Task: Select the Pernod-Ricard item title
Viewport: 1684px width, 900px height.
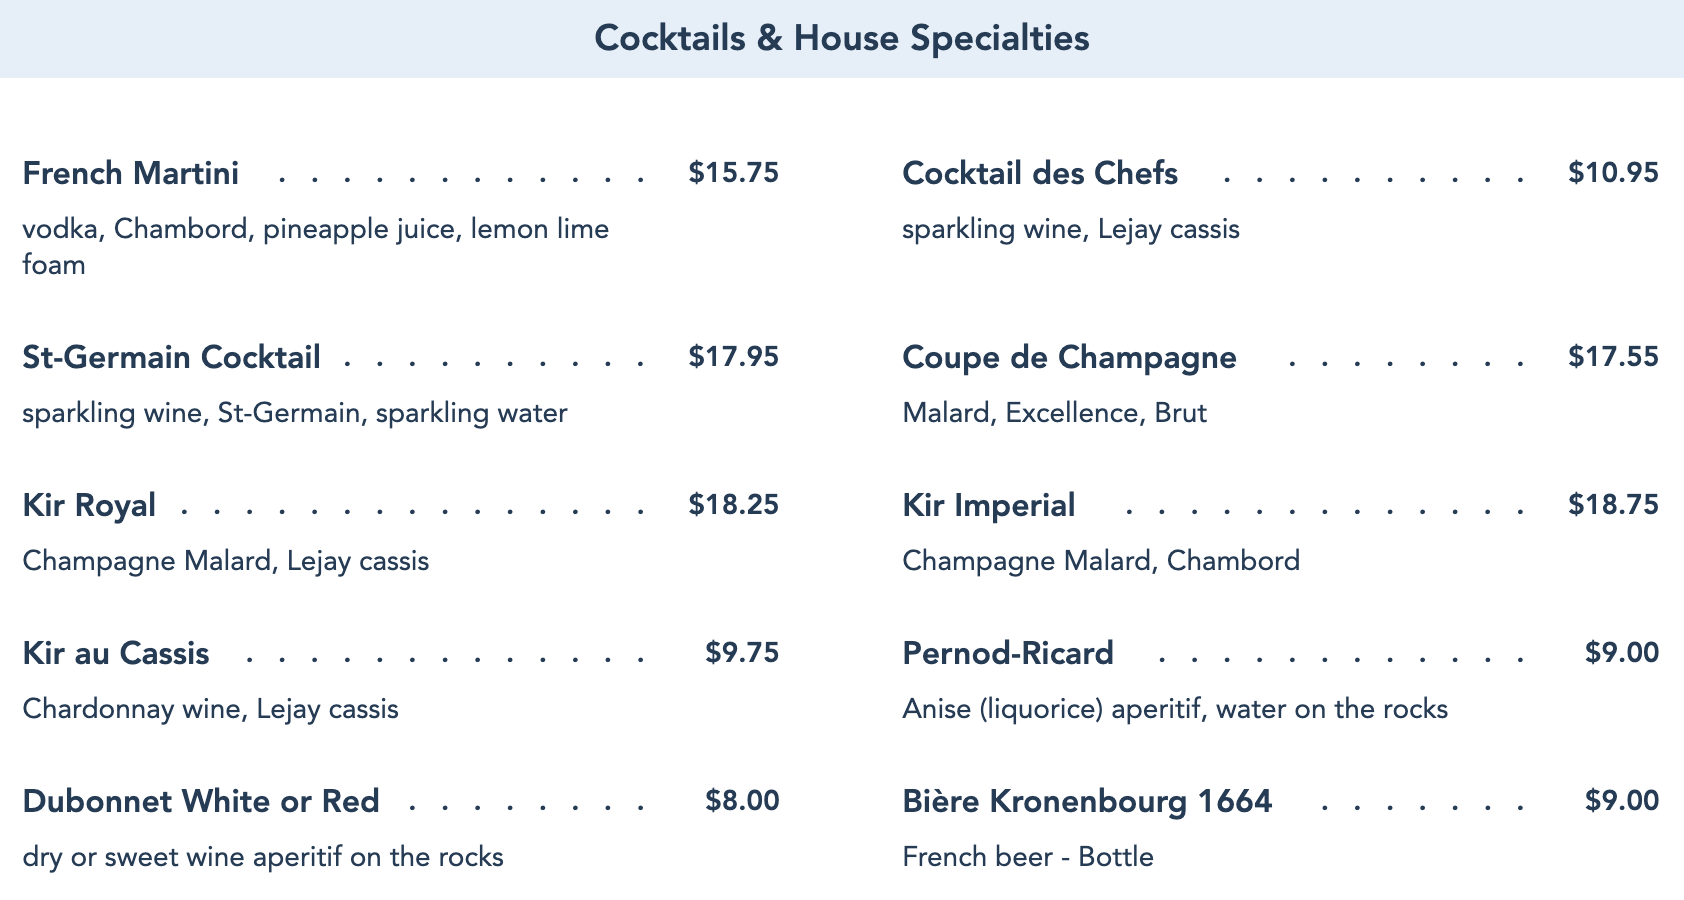Action: pos(1008,653)
